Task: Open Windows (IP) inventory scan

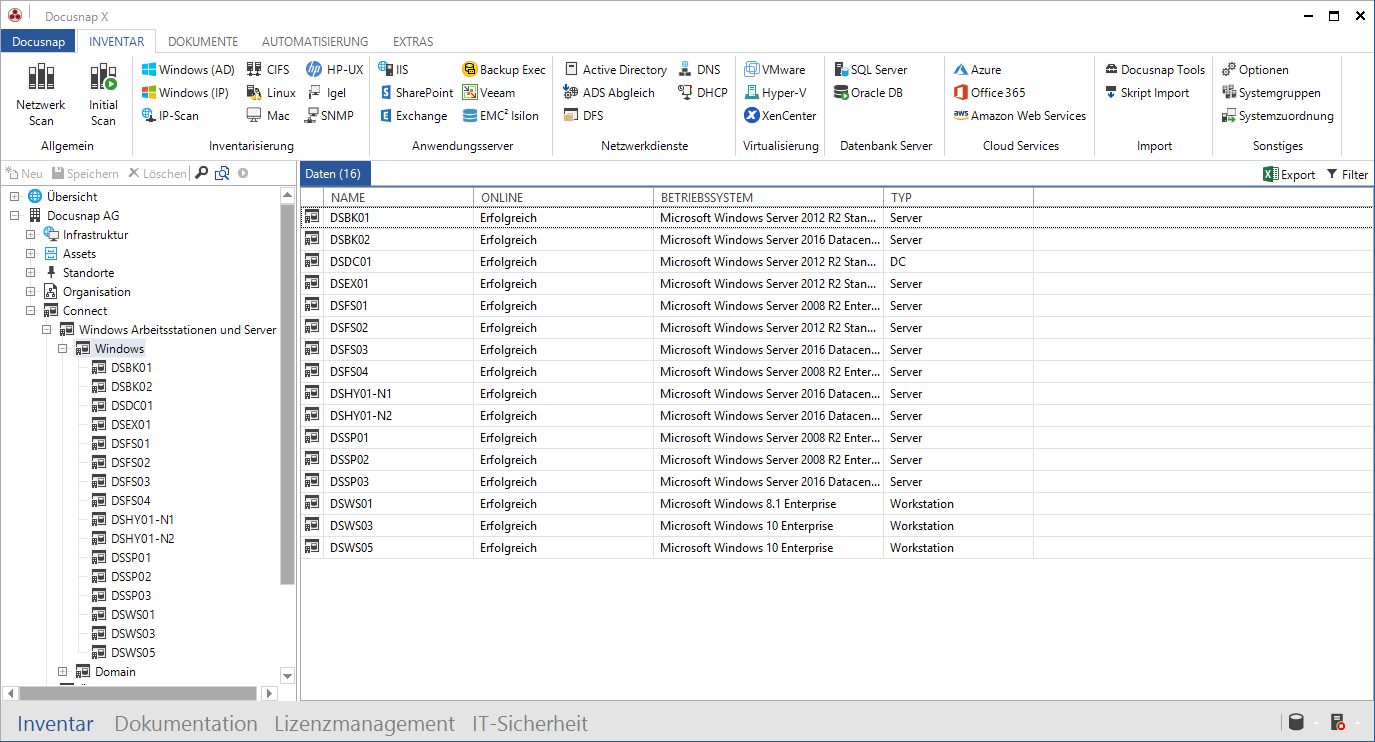Action: (x=185, y=93)
